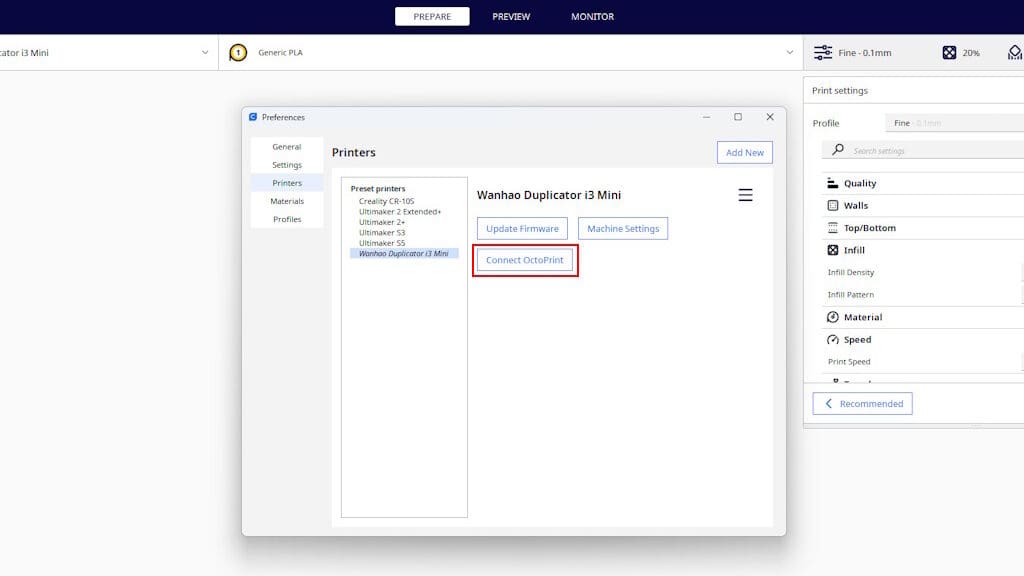This screenshot has height=576, width=1024.
Task: Click the print settings sliders icon
Action: [823, 52]
